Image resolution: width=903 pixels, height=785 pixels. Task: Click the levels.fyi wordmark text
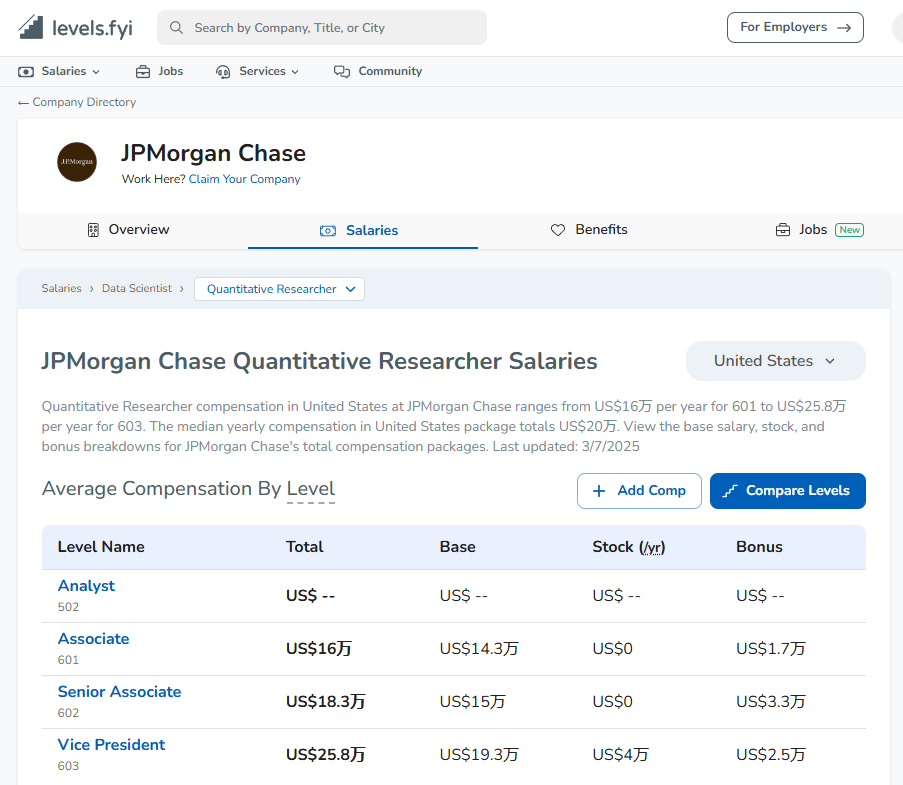point(92,28)
